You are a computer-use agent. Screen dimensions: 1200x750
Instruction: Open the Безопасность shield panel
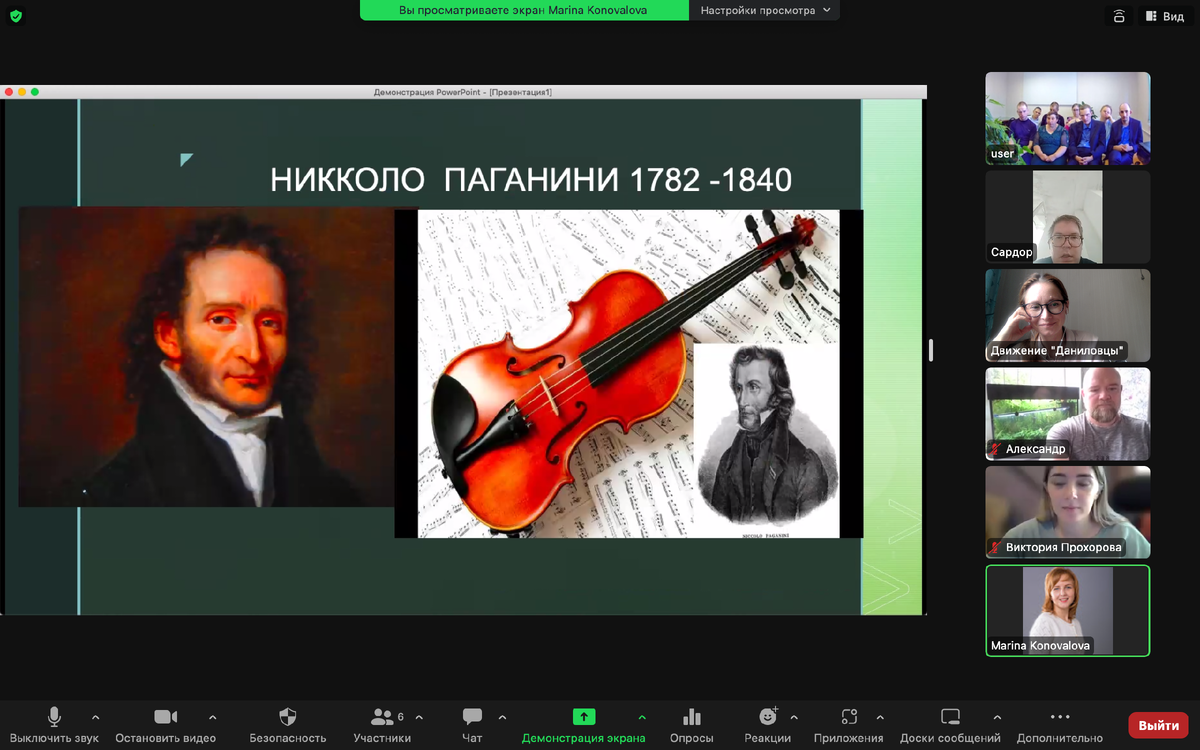pyautogui.click(x=287, y=717)
